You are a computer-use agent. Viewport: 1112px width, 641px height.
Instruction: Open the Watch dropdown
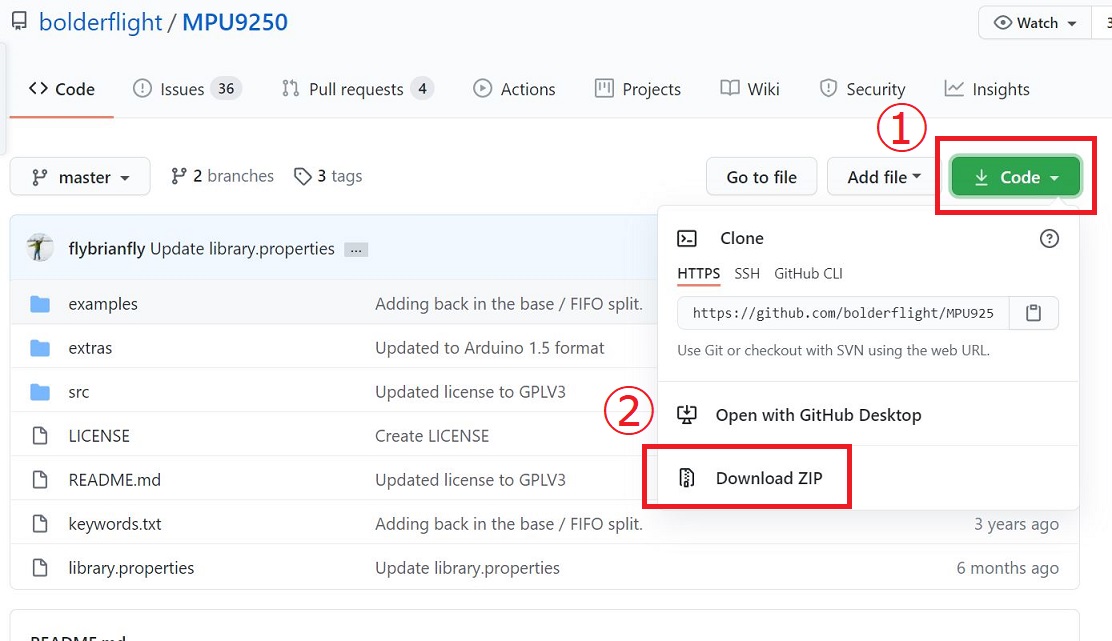1035,23
